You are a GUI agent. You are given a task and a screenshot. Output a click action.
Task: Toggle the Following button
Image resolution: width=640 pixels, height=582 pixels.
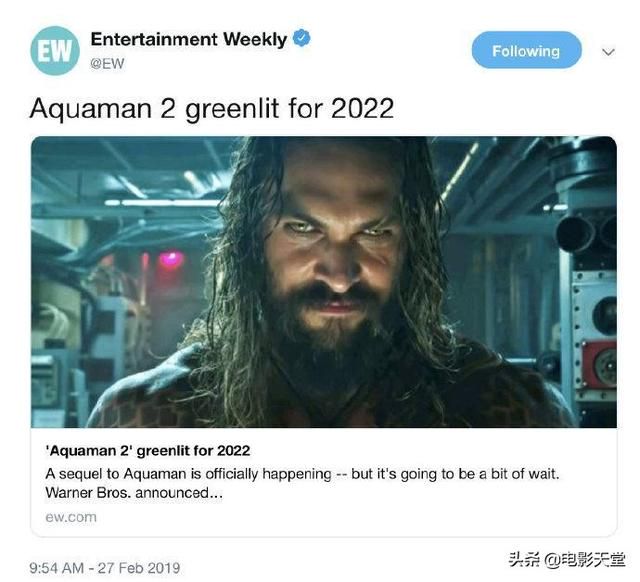526,50
